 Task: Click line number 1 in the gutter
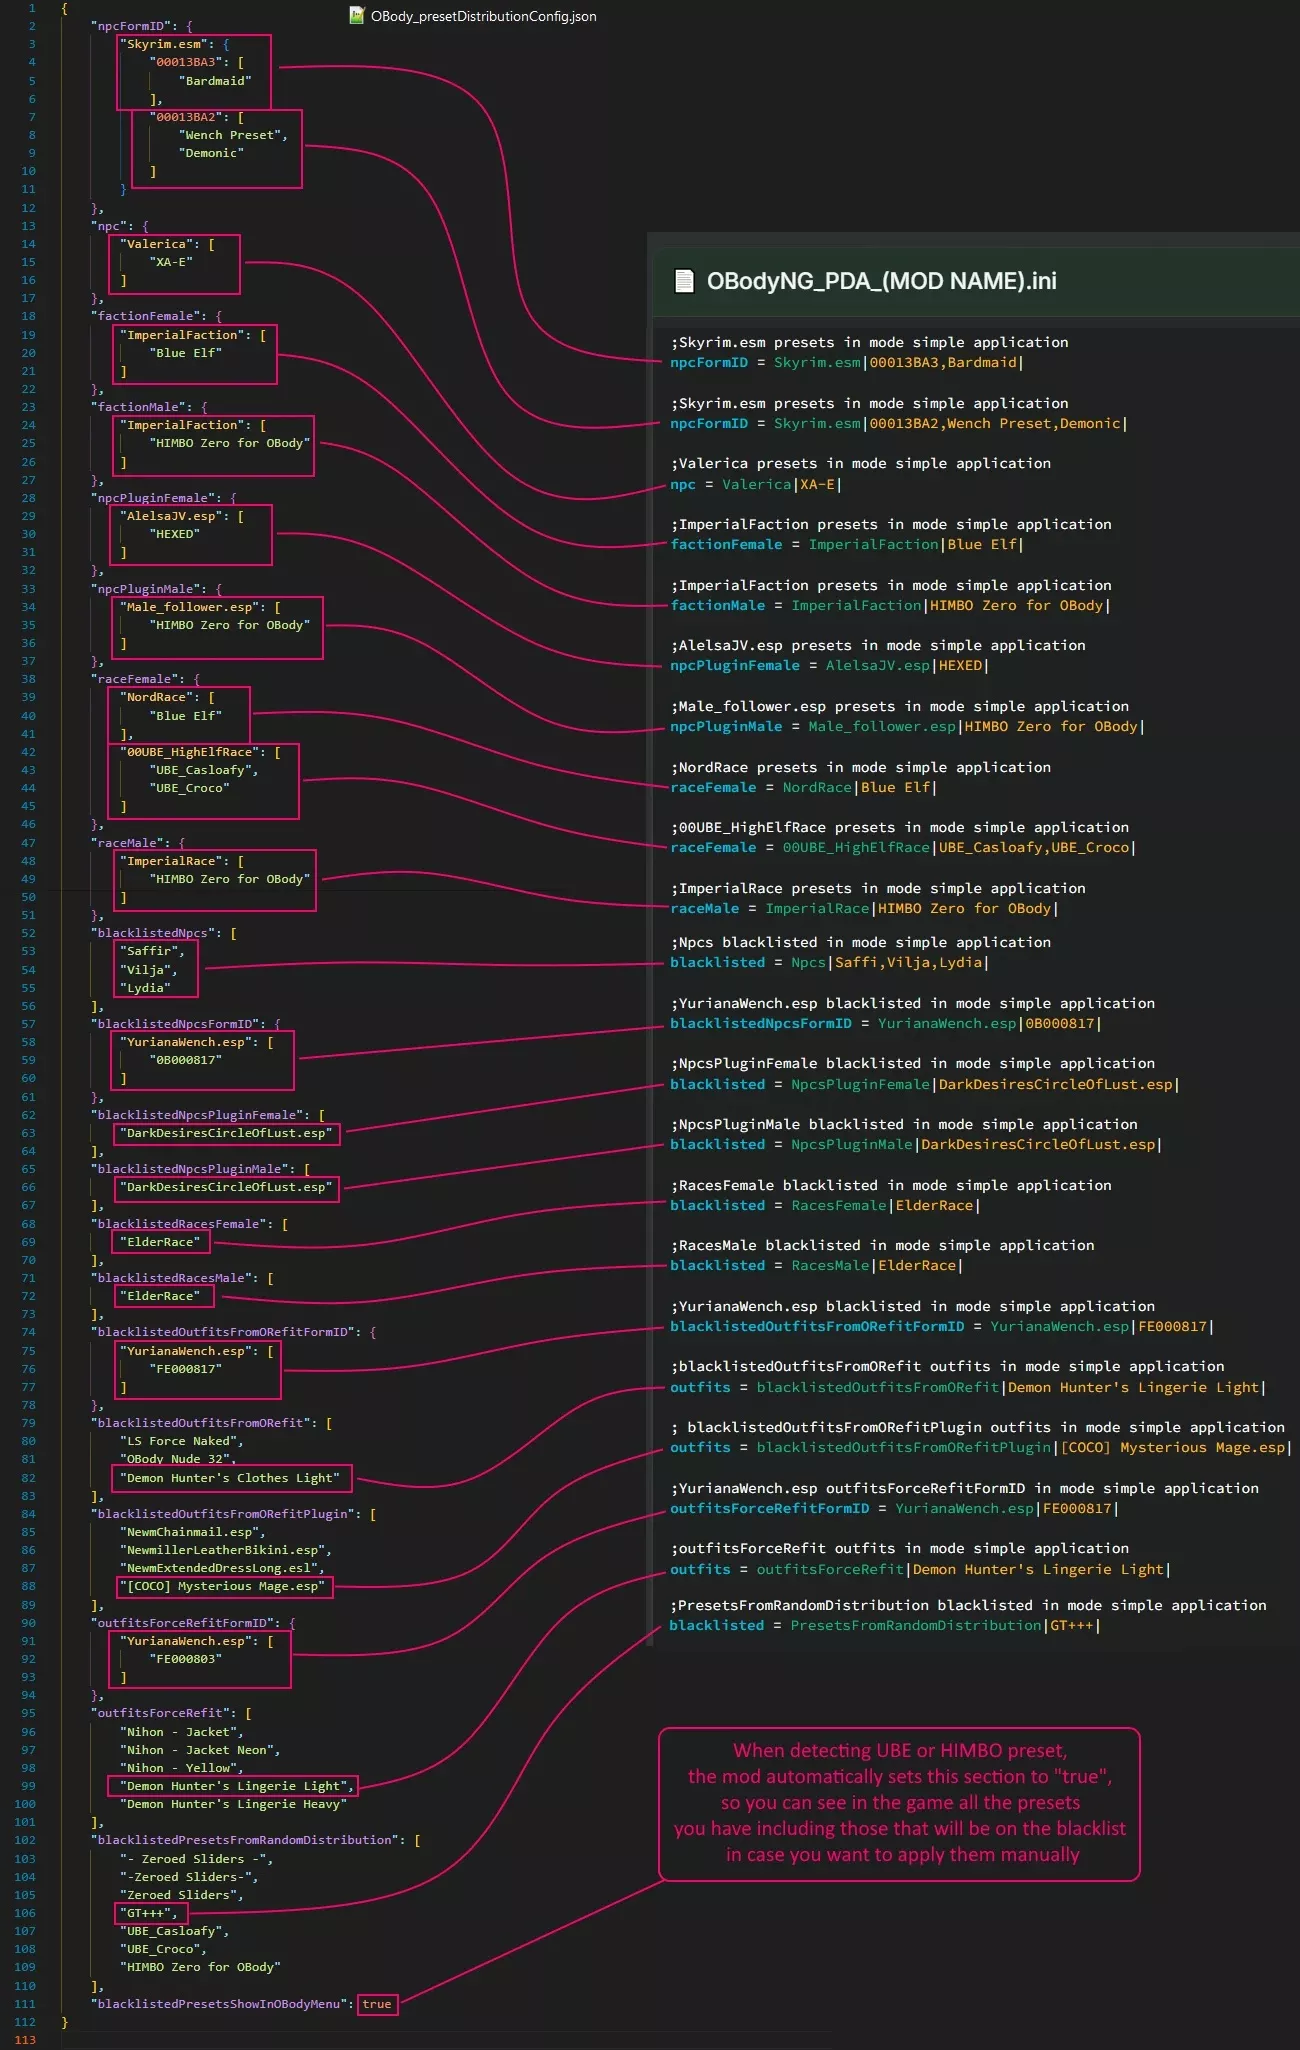point(32,8)
